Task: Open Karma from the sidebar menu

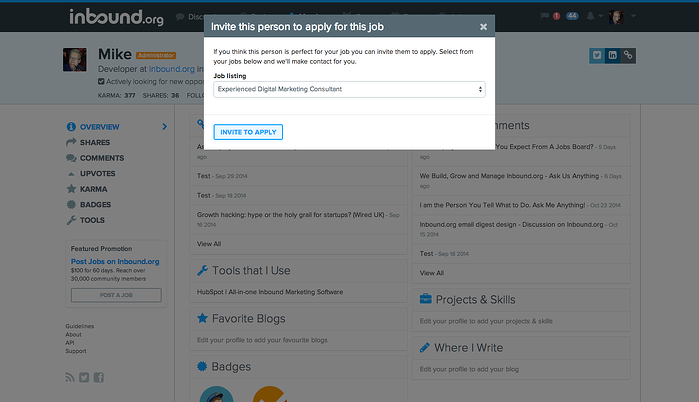Action: (93, 189)
